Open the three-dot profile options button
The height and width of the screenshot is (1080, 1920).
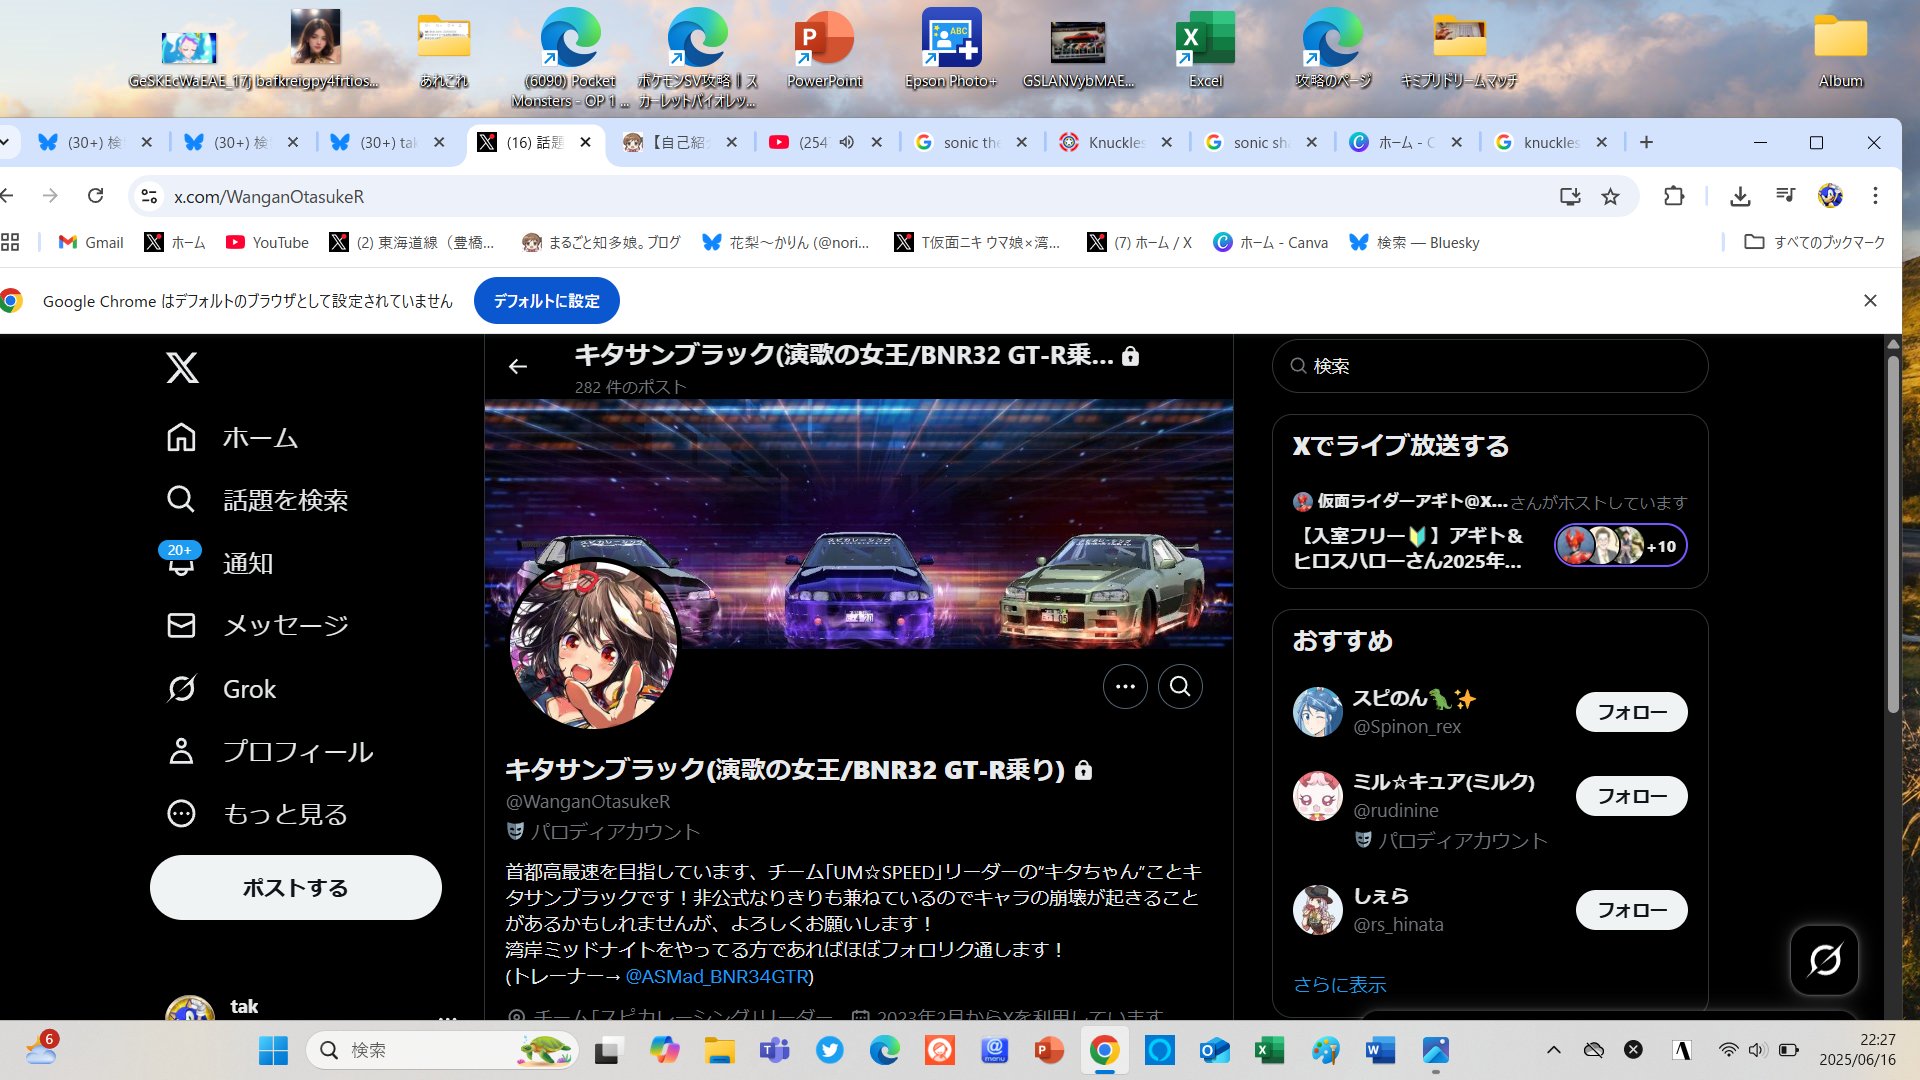tap(1125, 686)
